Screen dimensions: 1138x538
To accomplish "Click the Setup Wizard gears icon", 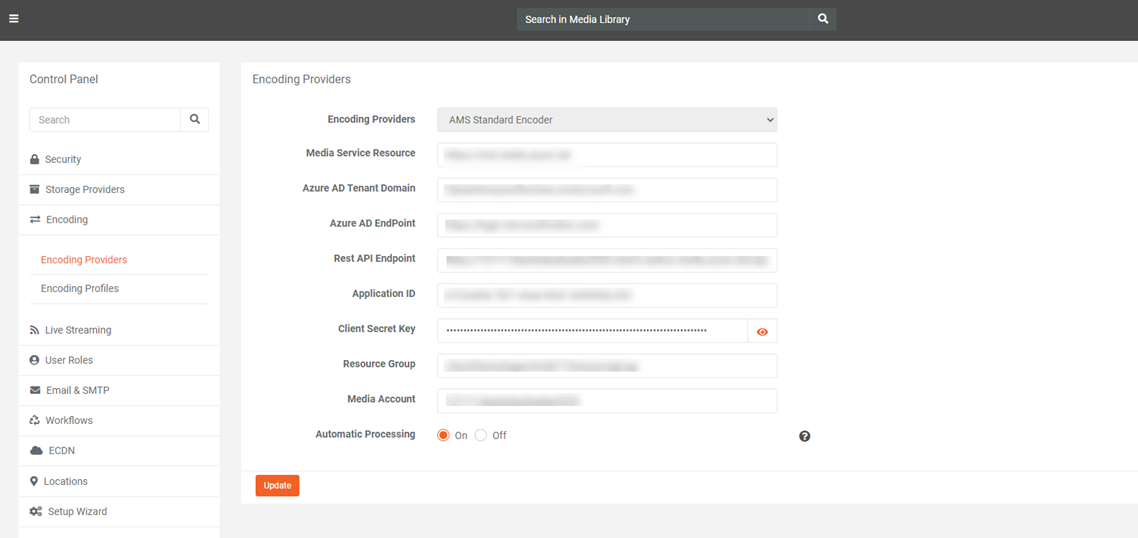I will click(36, 512).
